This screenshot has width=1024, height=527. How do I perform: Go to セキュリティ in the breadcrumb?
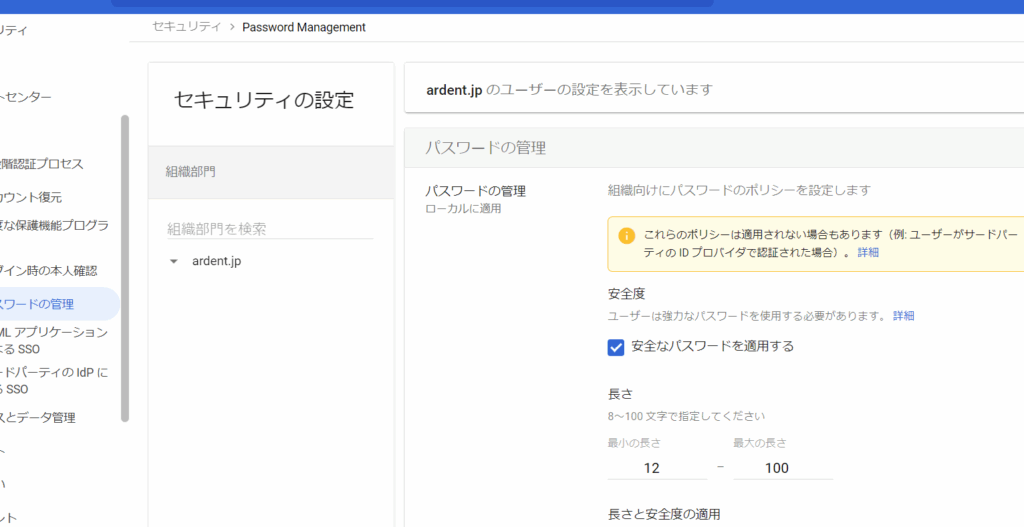187,27
